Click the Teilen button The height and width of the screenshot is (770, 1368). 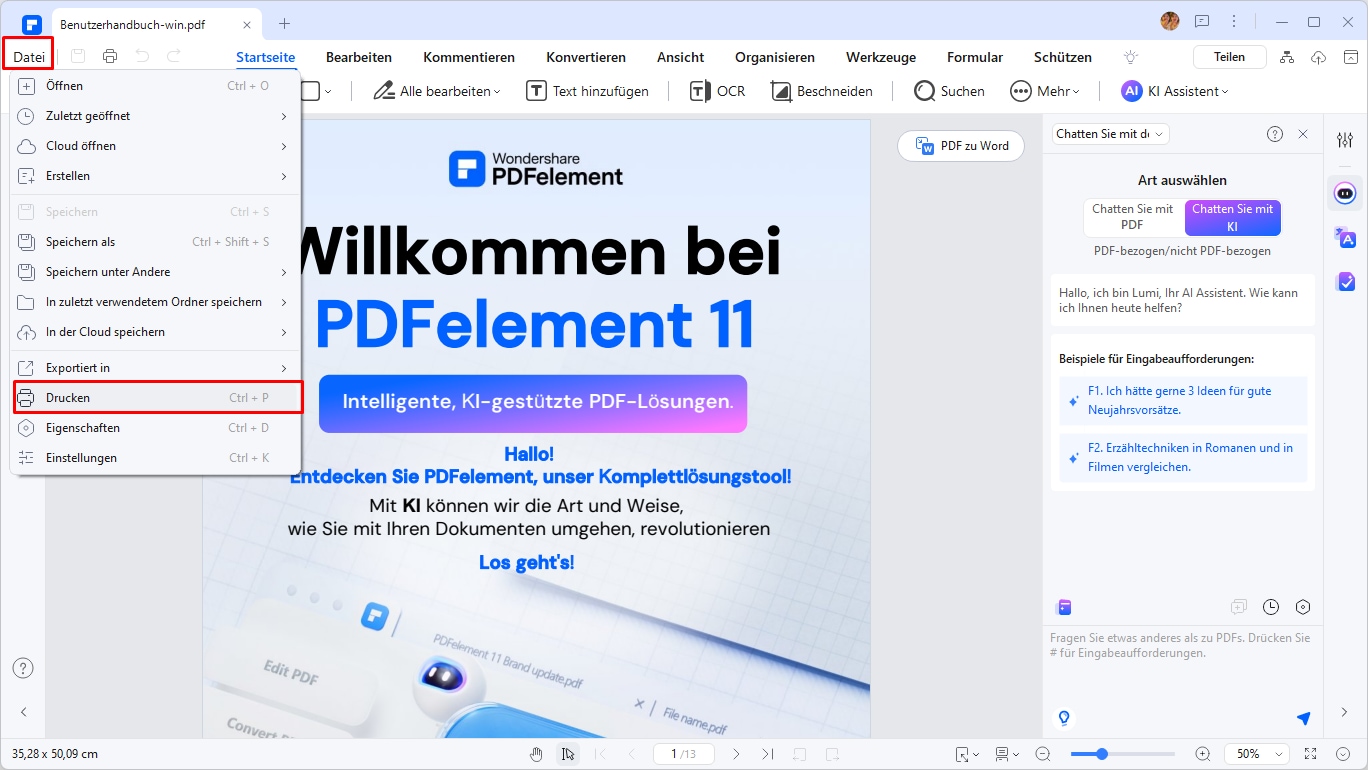pyautogui.click(x=1229, y=57)
